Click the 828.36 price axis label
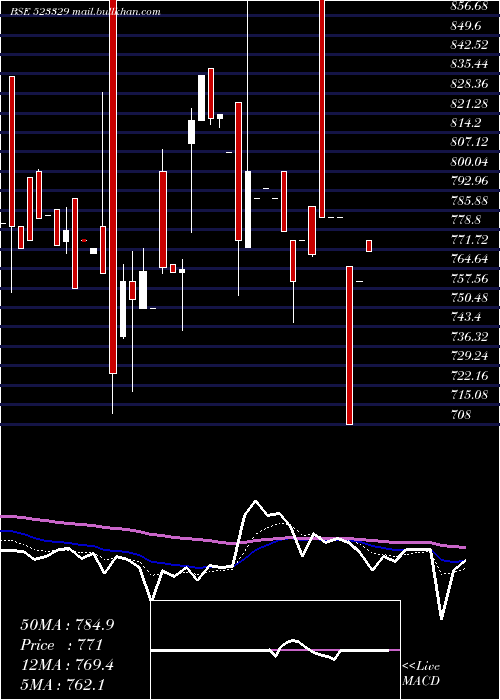Image resolution: width=500 pixels, height=700 pixels. [x=470, y=84]
